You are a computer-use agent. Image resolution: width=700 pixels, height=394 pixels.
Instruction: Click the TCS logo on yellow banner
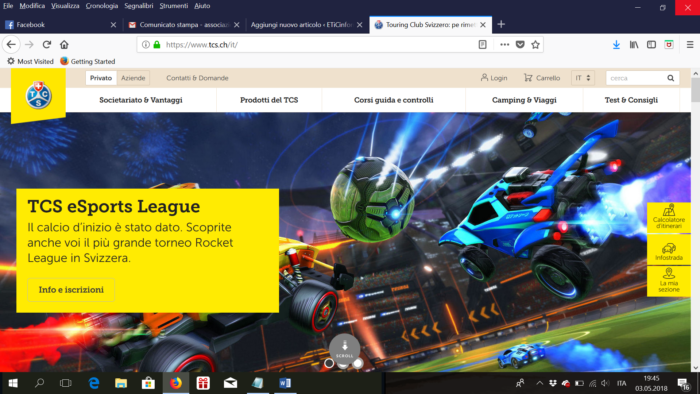coord(38,95)
